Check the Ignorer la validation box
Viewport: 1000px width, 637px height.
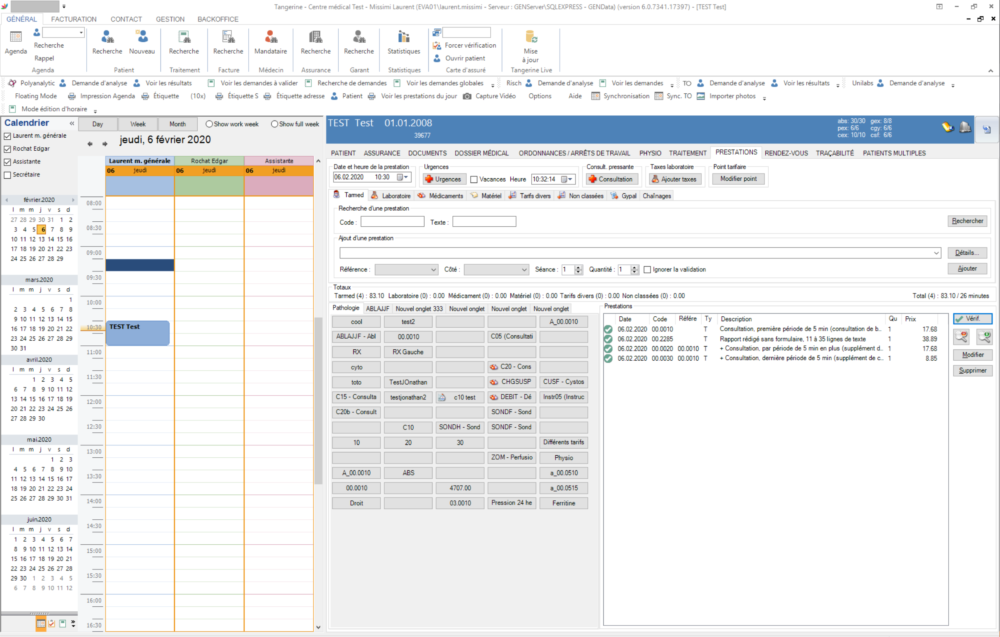tap(648, 269)
